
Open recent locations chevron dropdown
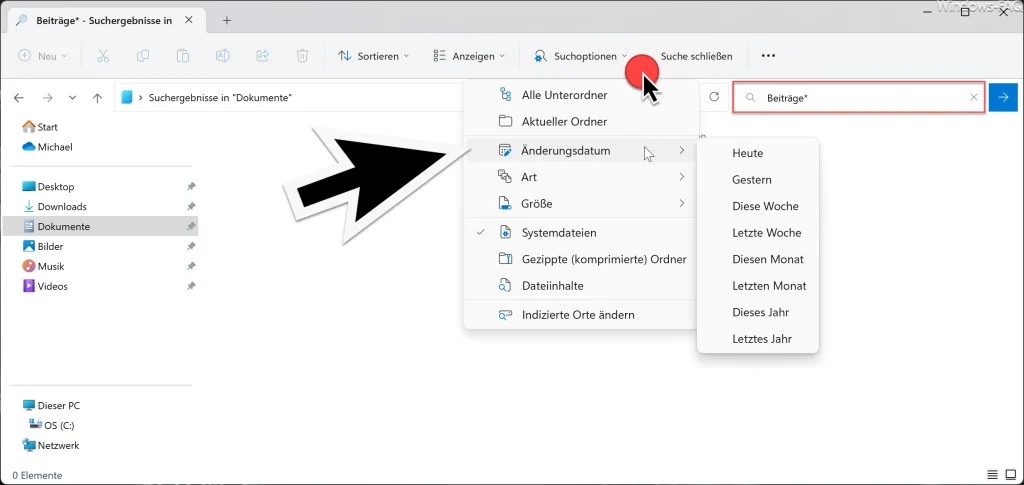coord(72,98)
